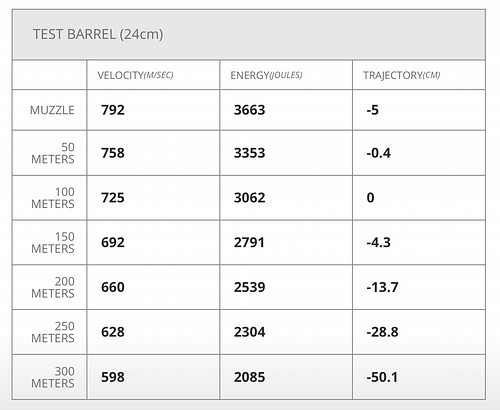Select the ENERGY (JOULES) column header
500x410 pixels.
(x=266, y=75)
